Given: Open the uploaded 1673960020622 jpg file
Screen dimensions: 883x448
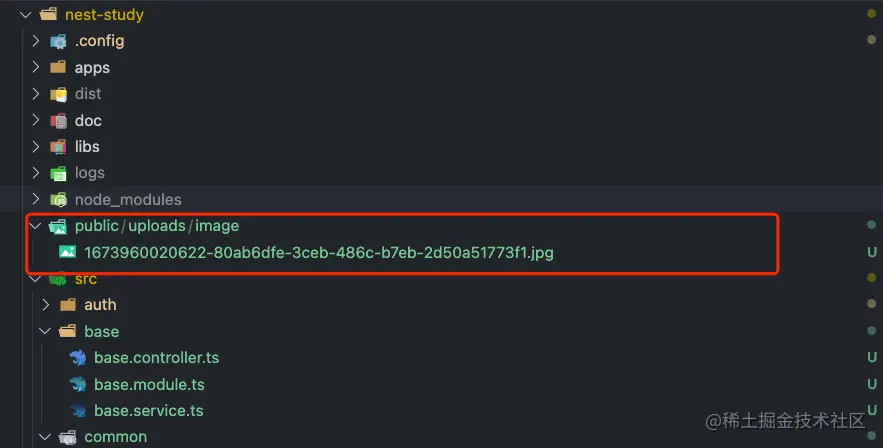Looking at the screenshot, I should coord(319,253).
